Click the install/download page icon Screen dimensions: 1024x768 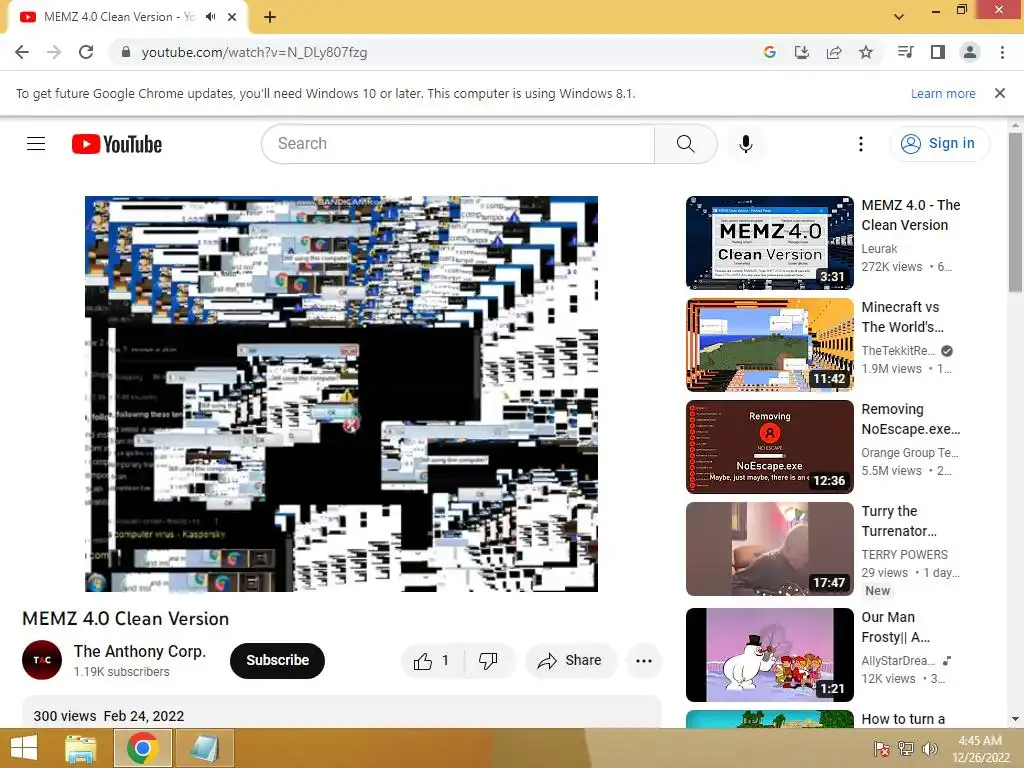point(801,52)
